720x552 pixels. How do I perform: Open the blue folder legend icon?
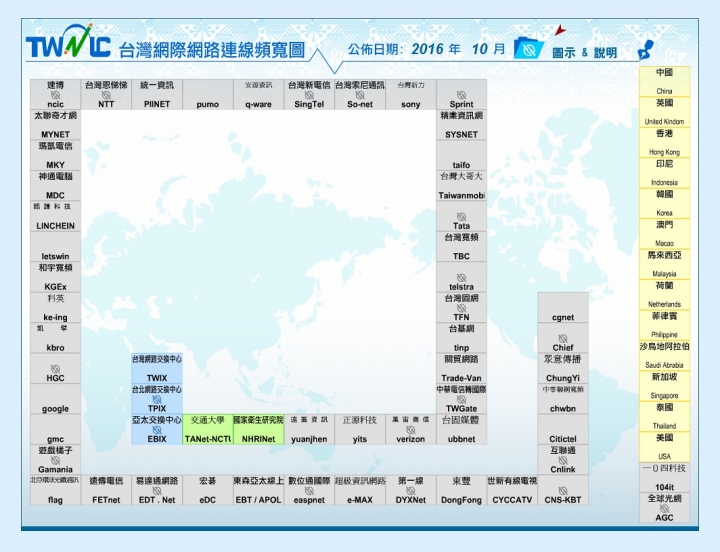click(529, 48)
